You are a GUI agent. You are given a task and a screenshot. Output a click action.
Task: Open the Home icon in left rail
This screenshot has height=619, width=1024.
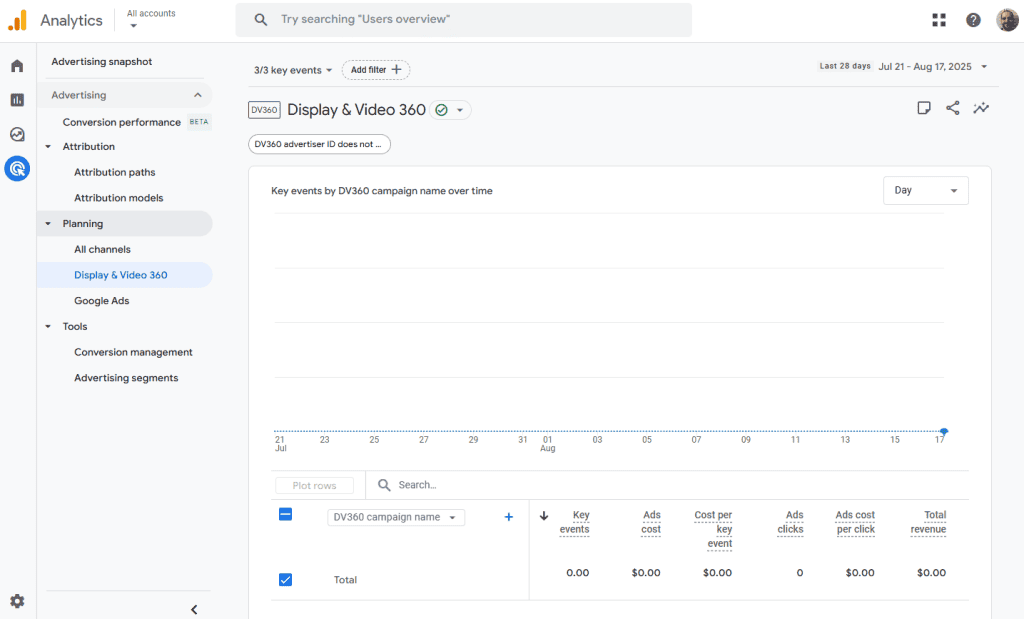[x=17, y=66]
